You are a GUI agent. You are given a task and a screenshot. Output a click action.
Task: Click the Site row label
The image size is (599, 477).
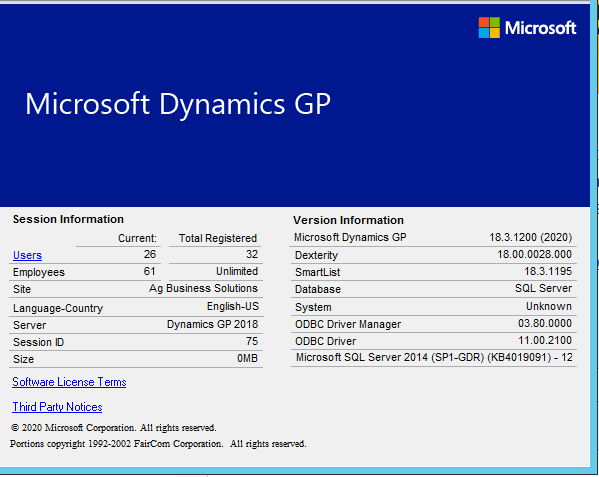coord(22,289)
